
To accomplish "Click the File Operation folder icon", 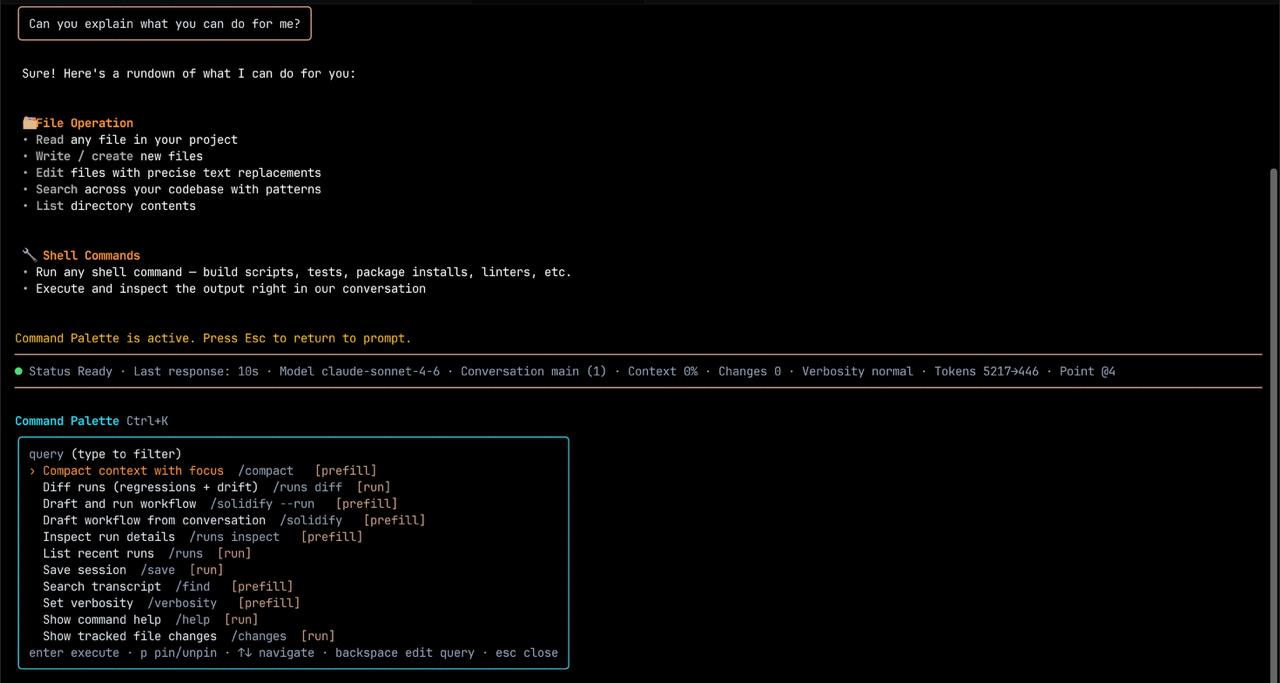I will click(x=30, y=122).
